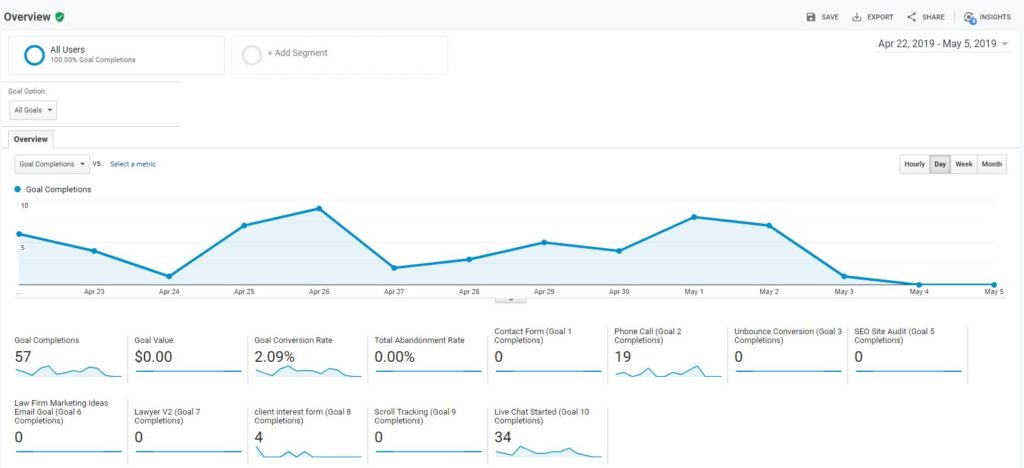This screenshot has width=1024, height=468.
Task: Click the chart collapse handle below the graph
Action: pos(511,299)
